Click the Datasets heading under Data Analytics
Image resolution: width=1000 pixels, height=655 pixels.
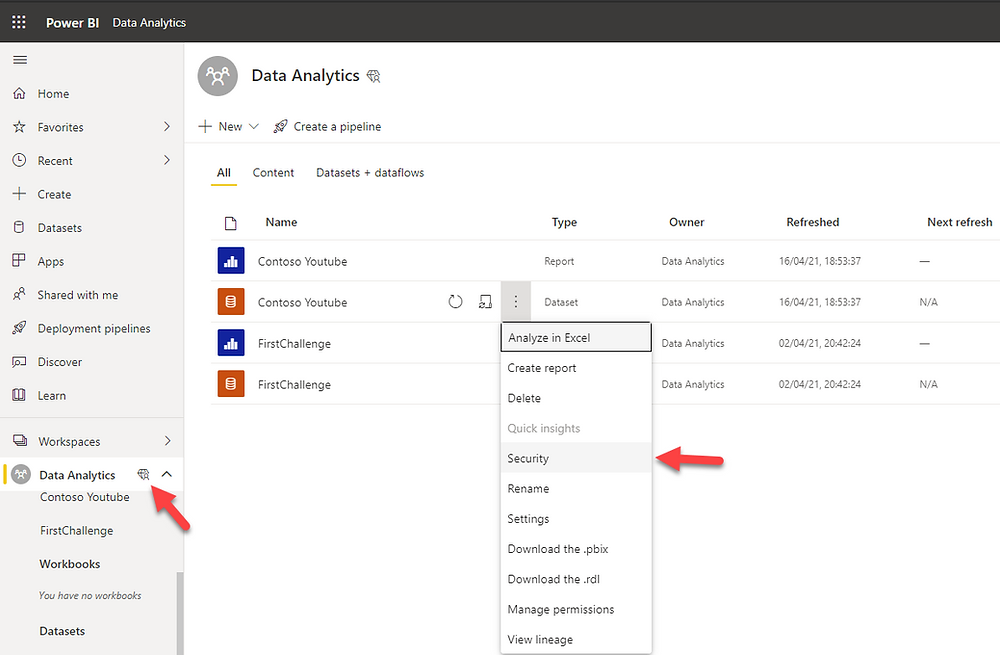click(62, 631)
